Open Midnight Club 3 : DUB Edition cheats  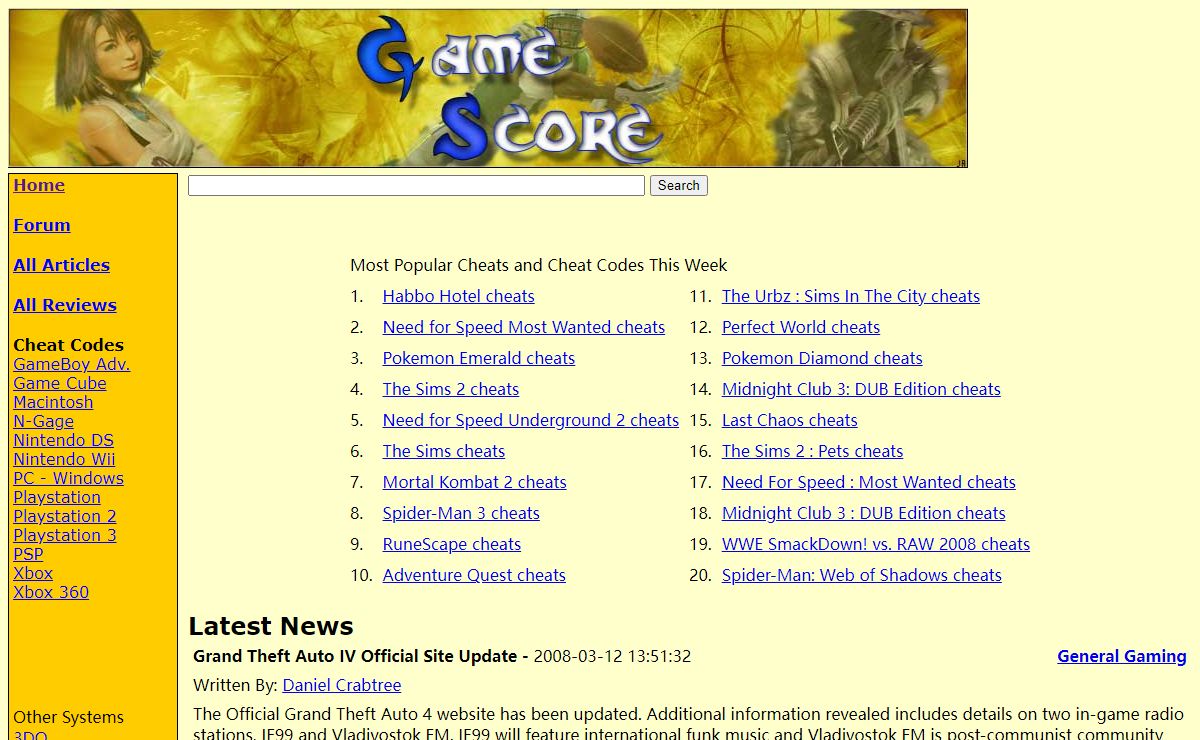(x=864, y=513)
